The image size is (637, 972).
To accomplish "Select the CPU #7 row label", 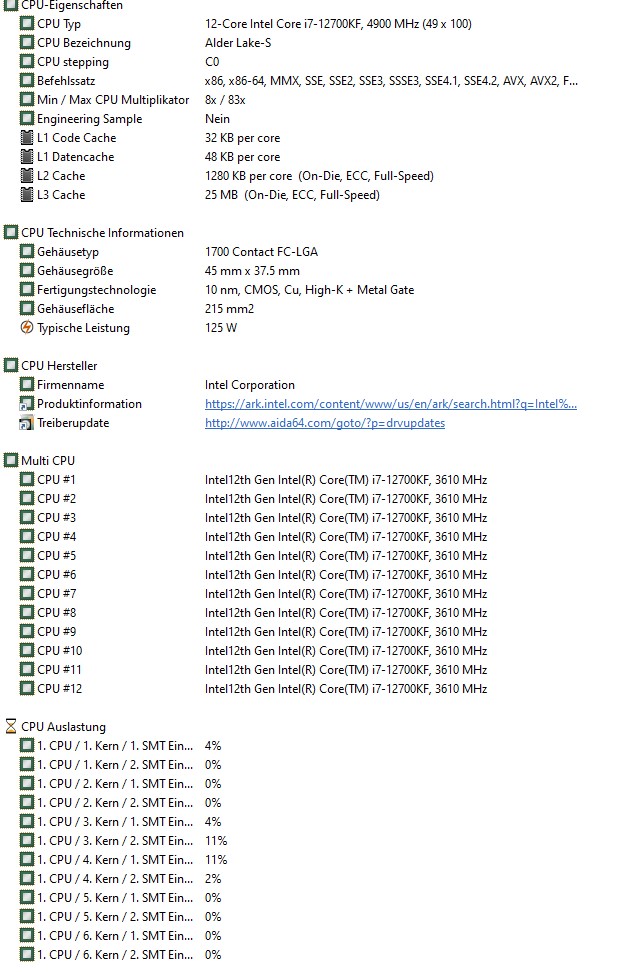I will [x=56, y=593].
